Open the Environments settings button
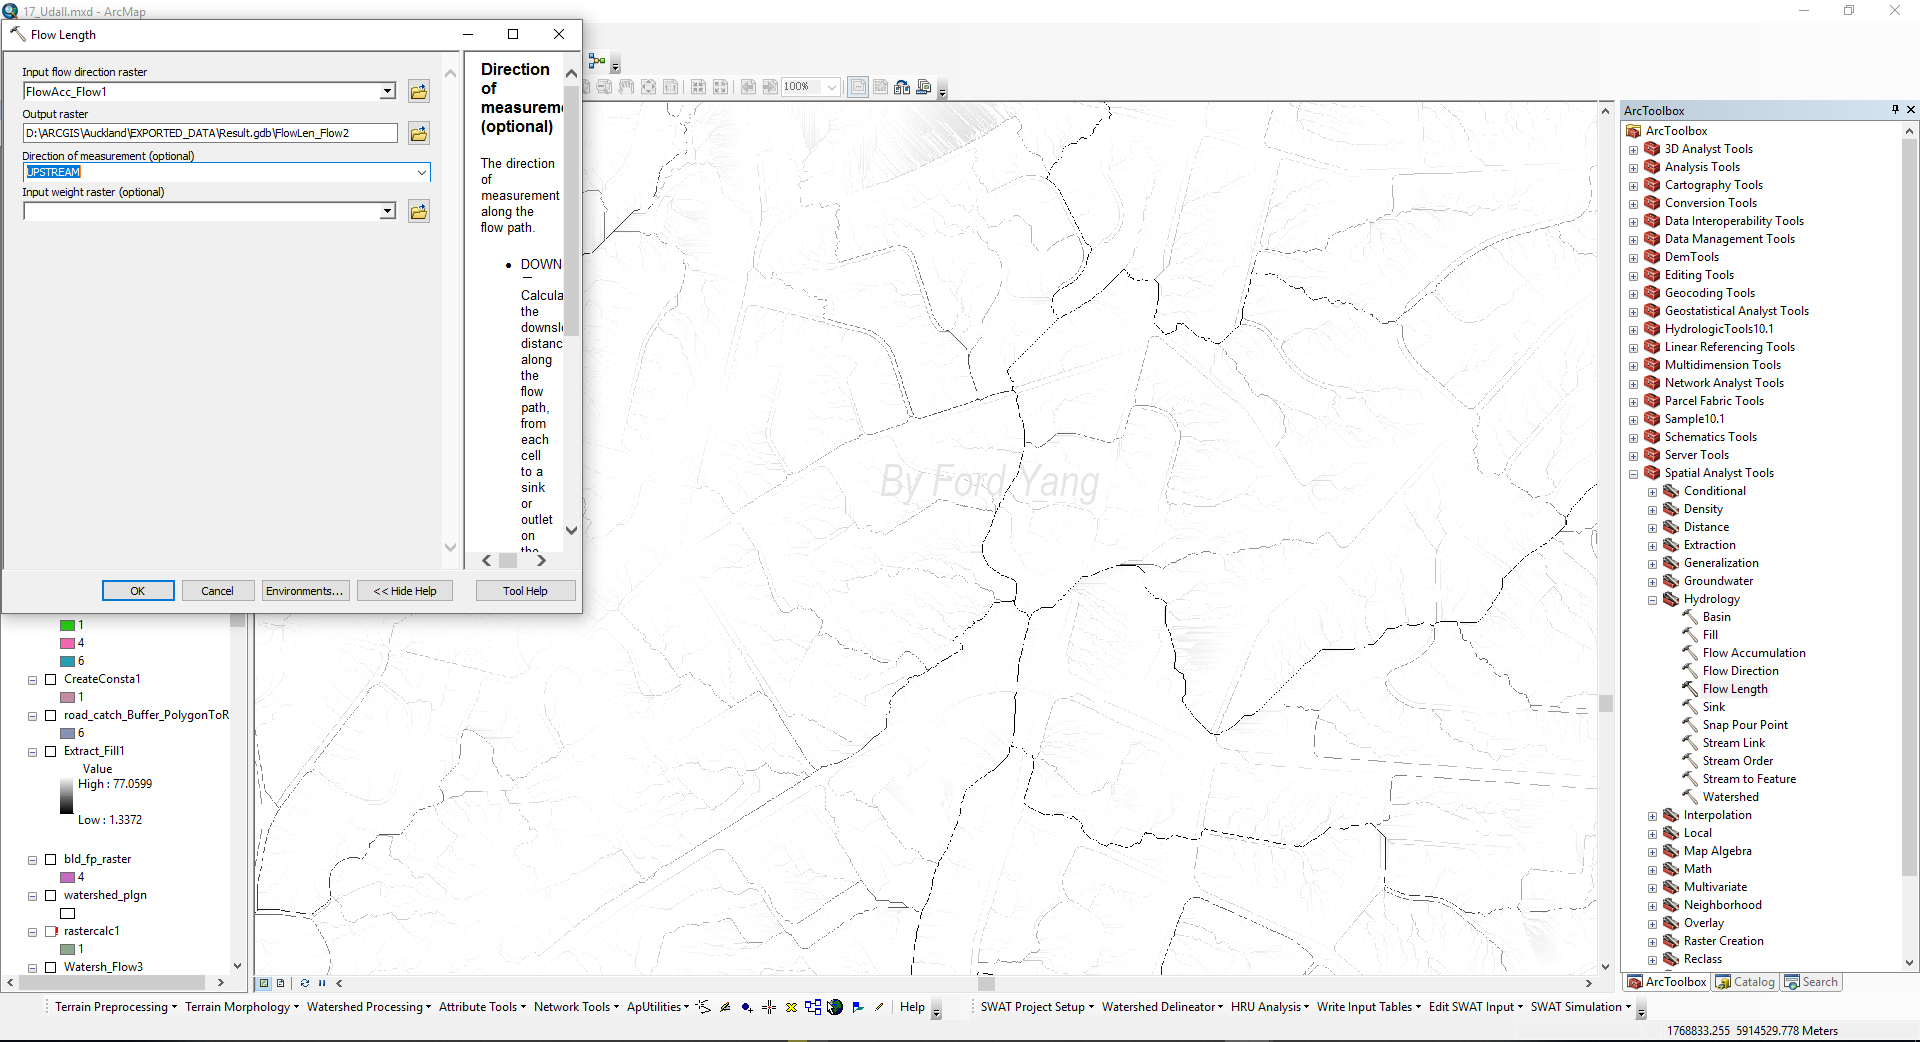Image resolution: width=1920 pixels, height=1042 pixels. (x=304, y=591)
